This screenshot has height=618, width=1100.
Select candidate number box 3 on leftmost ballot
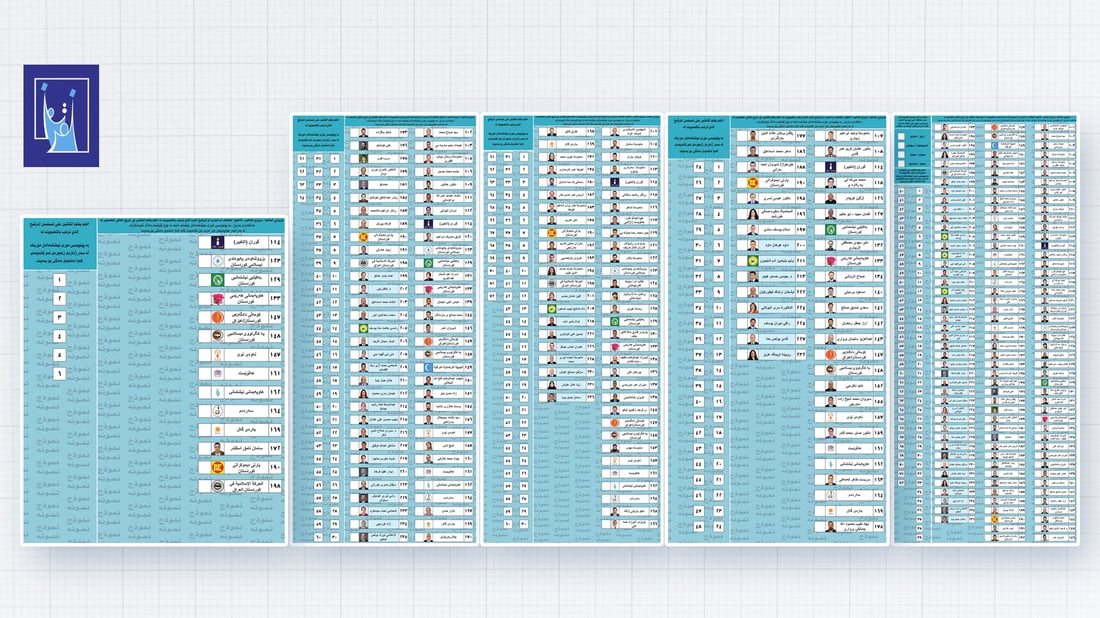[x=60, y=317]
